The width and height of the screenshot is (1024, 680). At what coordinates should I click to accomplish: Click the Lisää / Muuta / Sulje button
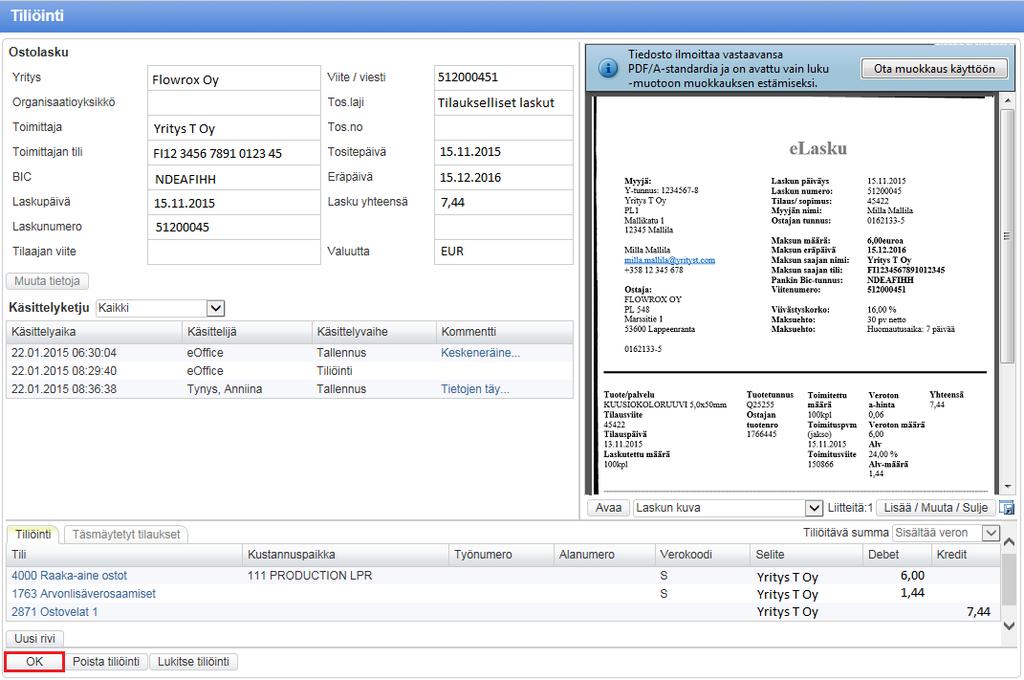935,508
